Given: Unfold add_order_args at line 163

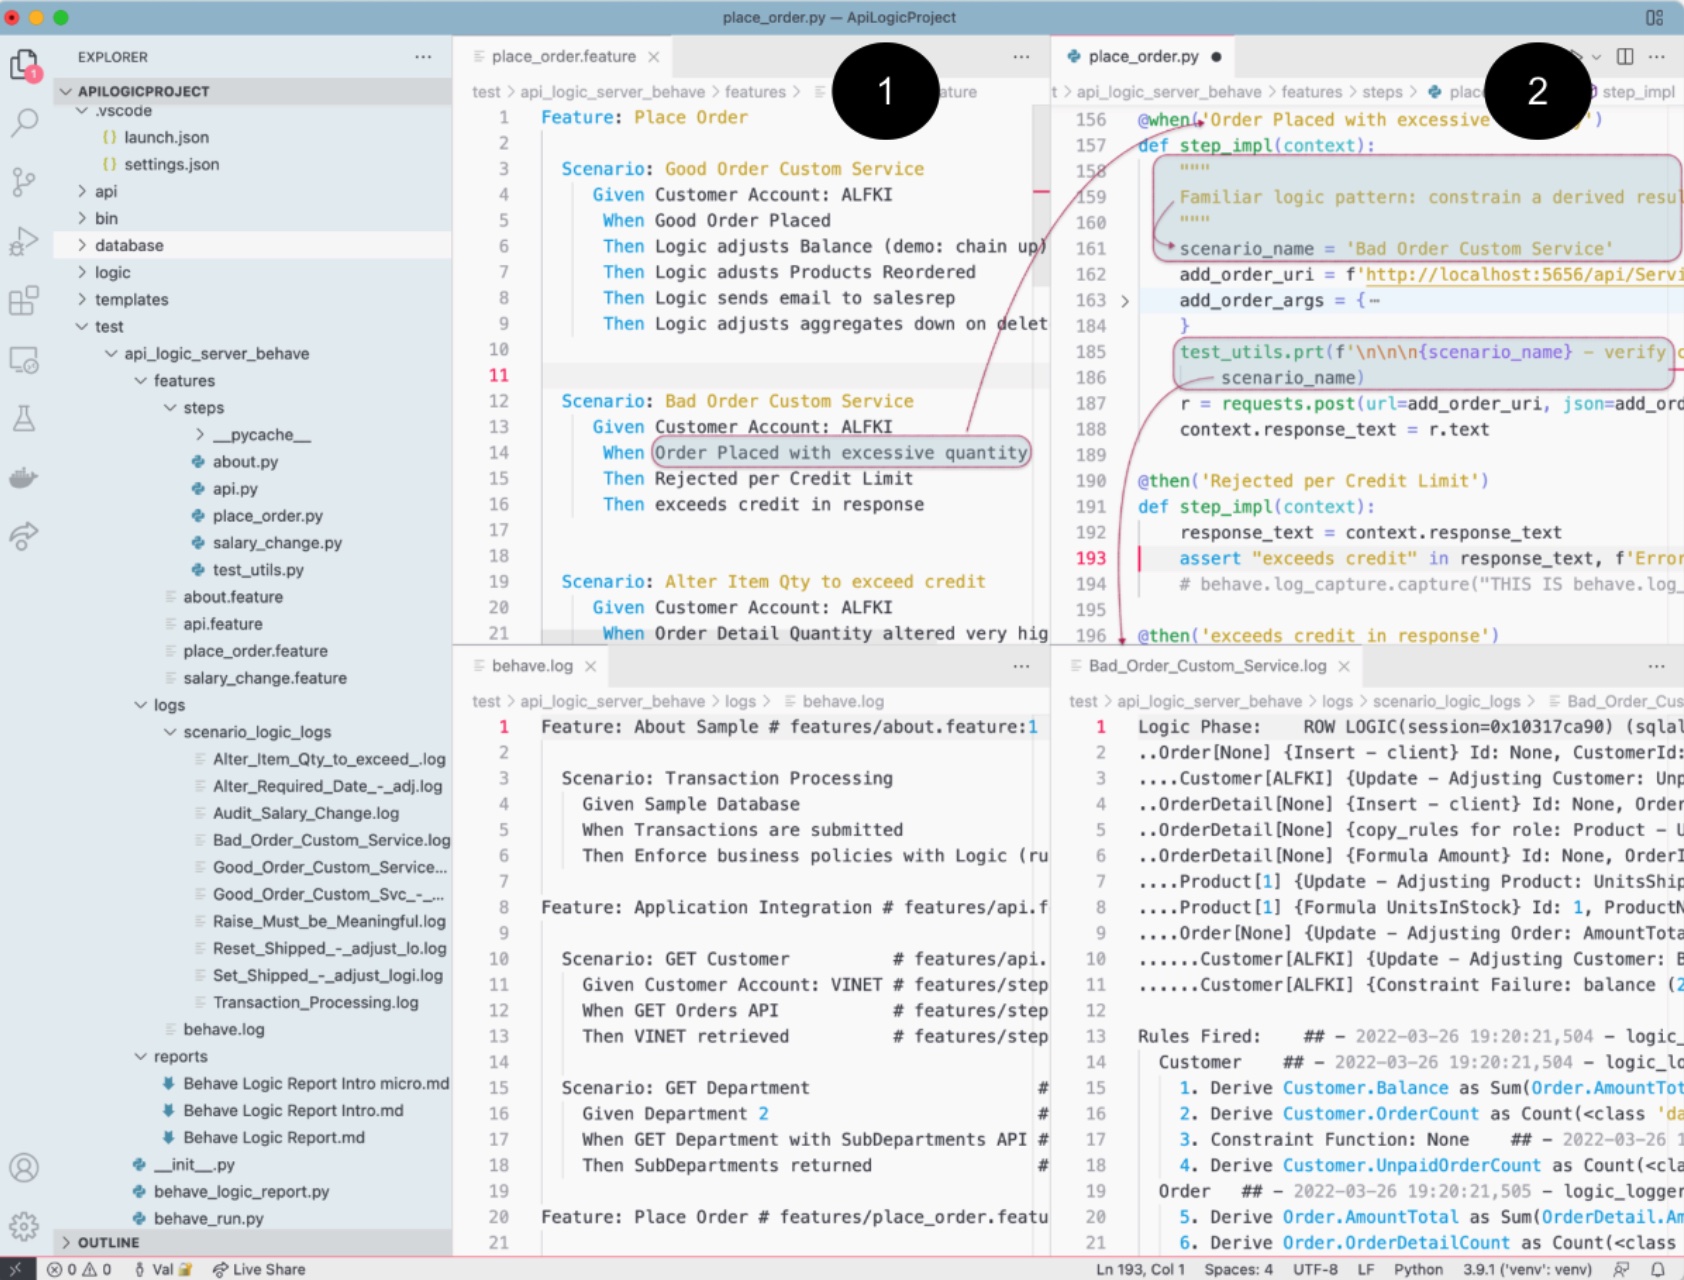Looking at the screenshot, I should 1125,301.
